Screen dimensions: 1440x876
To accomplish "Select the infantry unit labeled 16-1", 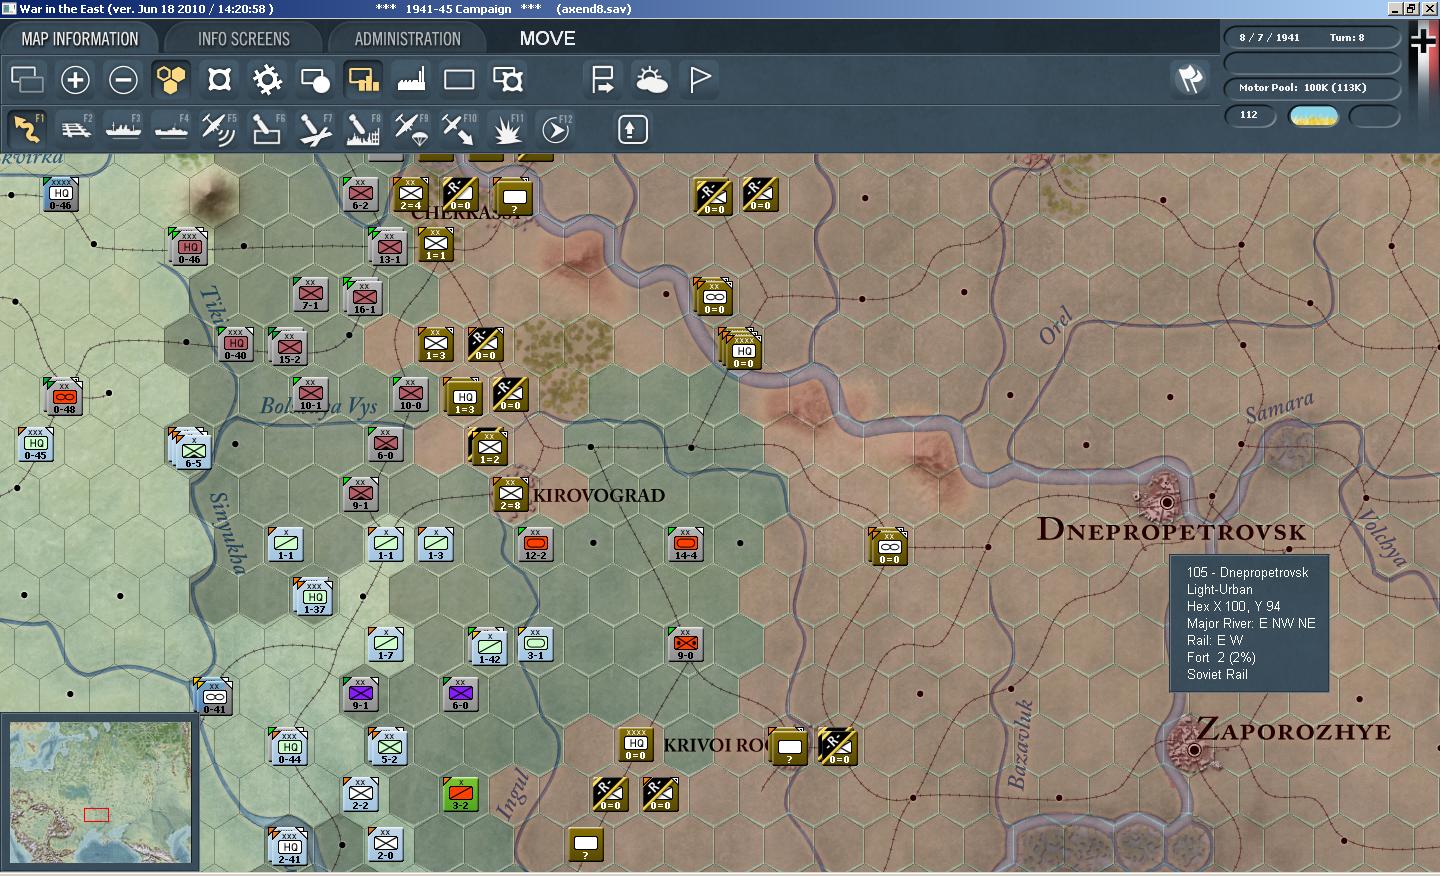I will 364,298.
